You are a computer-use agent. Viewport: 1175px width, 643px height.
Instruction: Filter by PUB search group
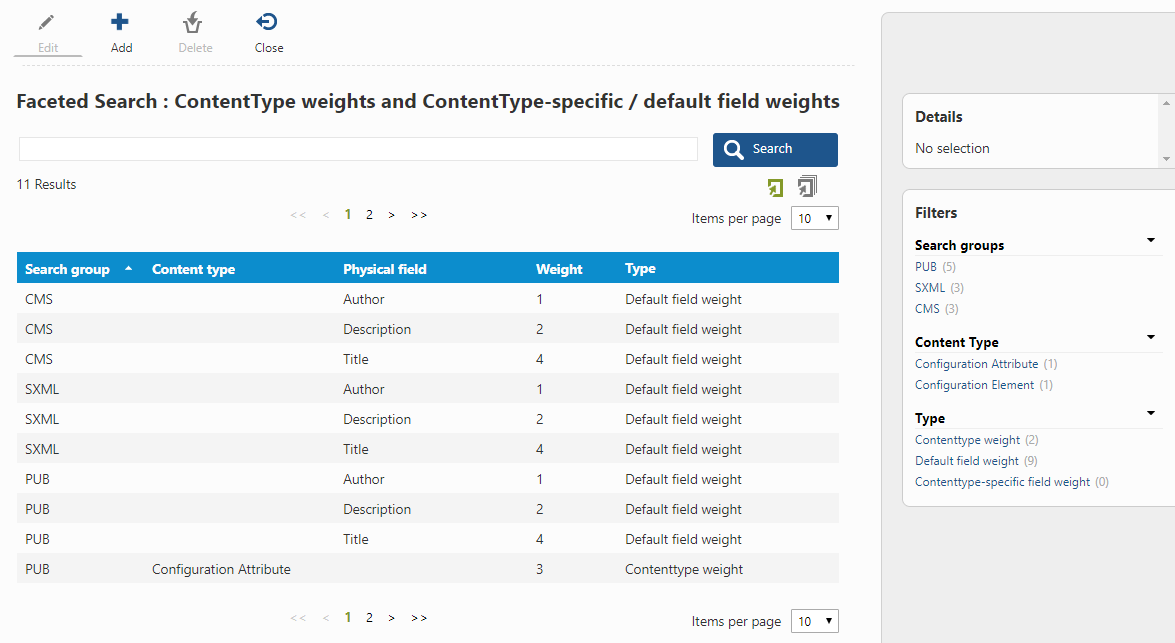pos(925,267)
